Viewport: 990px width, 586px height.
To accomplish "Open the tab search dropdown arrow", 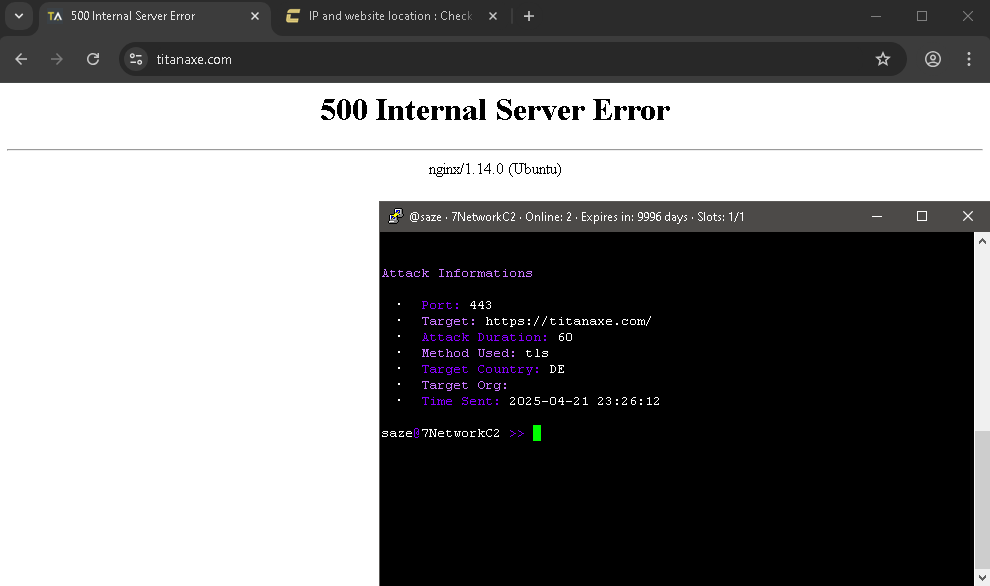I will [19, 16].
